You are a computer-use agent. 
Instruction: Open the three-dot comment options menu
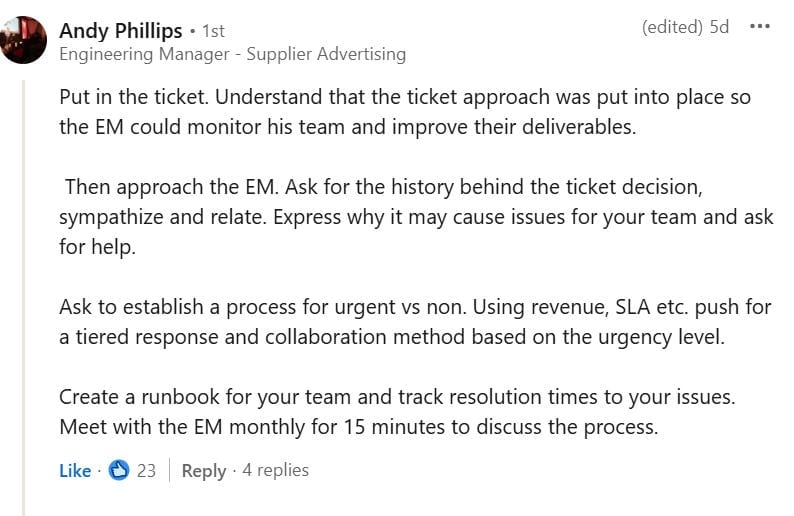coord(760,26)
